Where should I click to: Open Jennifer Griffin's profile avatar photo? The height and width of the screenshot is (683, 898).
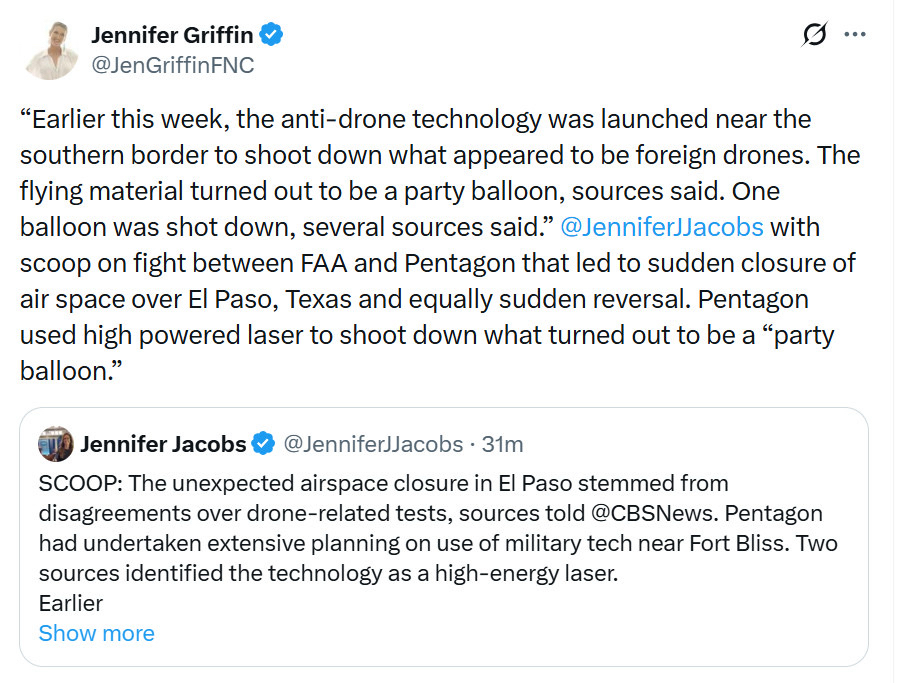point(51,49)
